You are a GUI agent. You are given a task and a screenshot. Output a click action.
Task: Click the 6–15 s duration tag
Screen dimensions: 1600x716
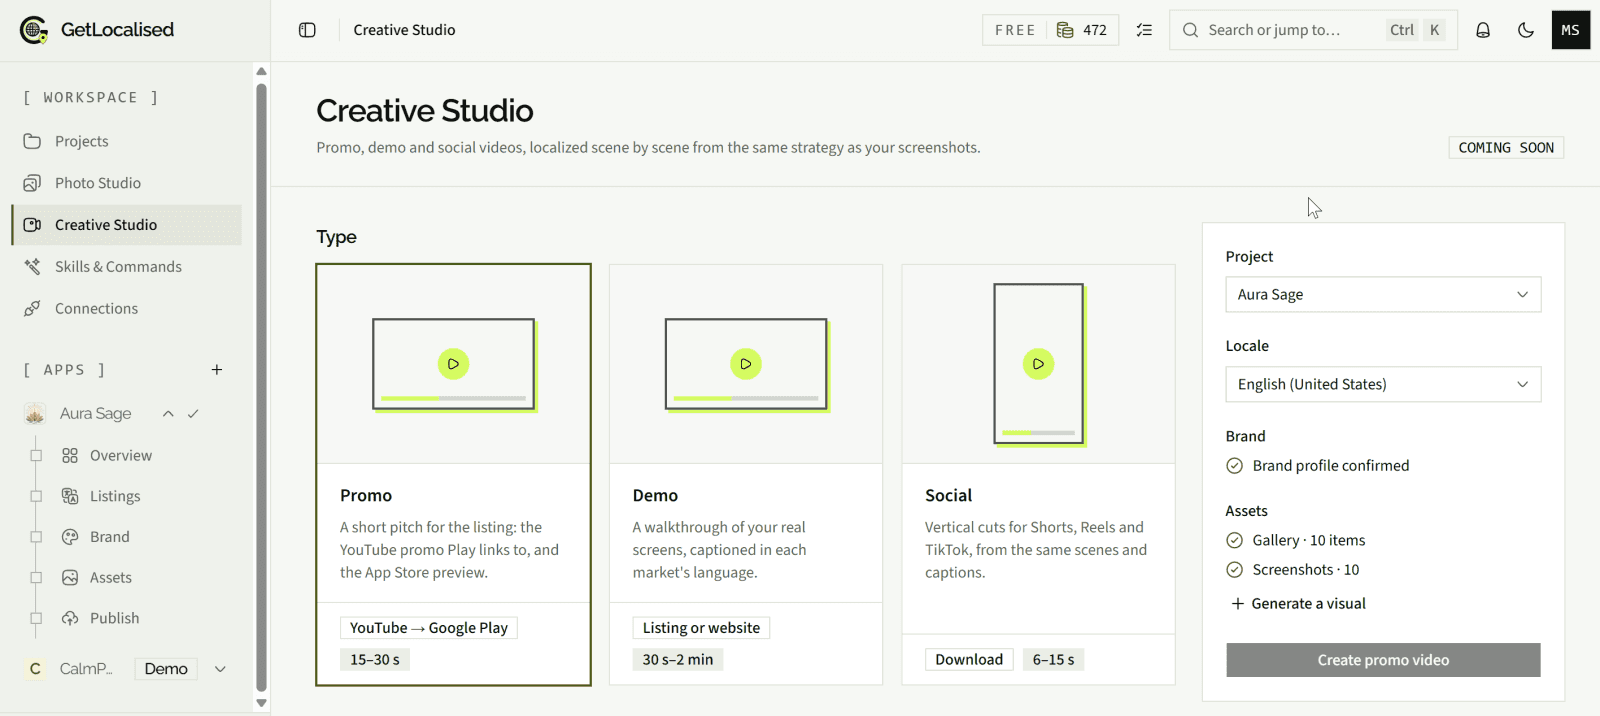pos(1054,660)
